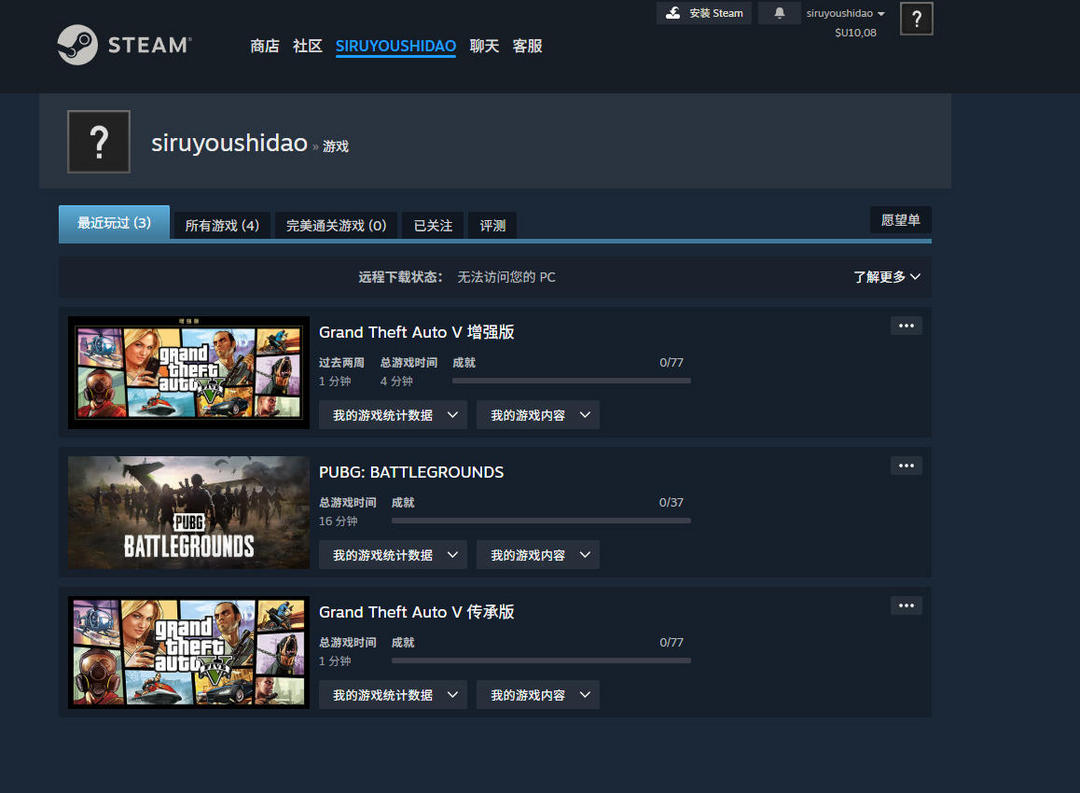Click the Steam logo in header

pos(123,45)
